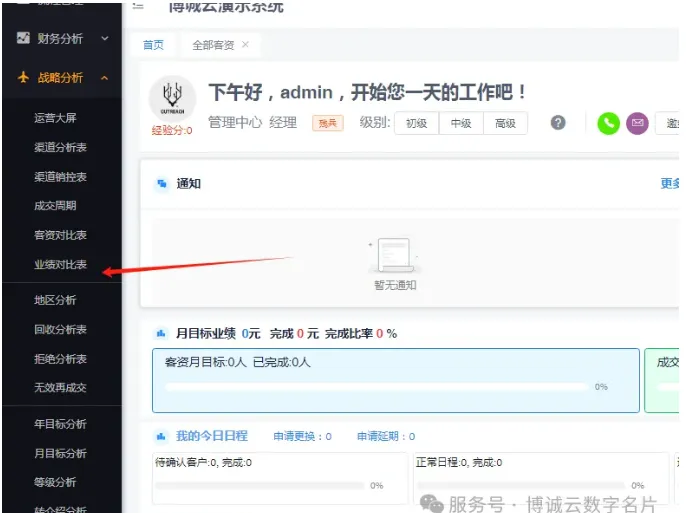Click the hamburger menu collapse icon
Viewport: 686px width, 513px height.
(x=138, y=6)
